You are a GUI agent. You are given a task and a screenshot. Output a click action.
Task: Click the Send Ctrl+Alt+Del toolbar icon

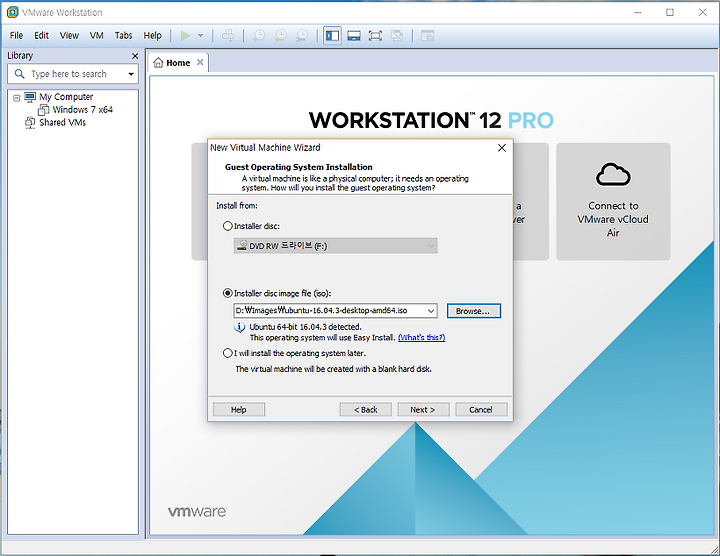click(228, 35)
